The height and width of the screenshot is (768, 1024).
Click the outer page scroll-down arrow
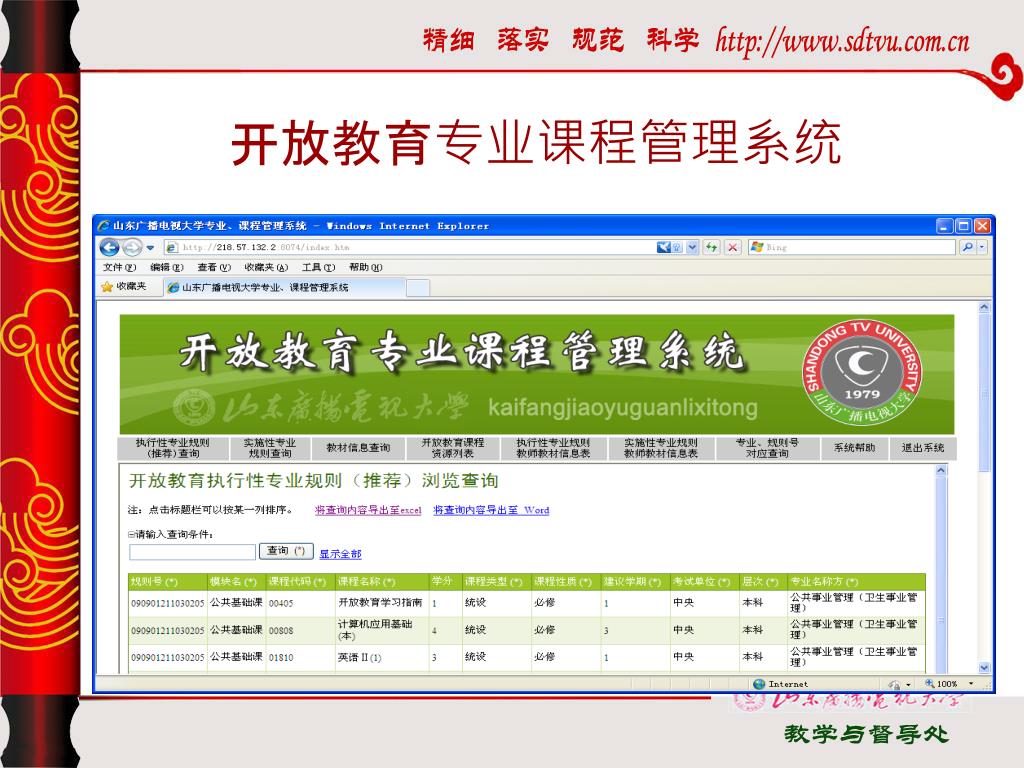click(x=984, y=667)
